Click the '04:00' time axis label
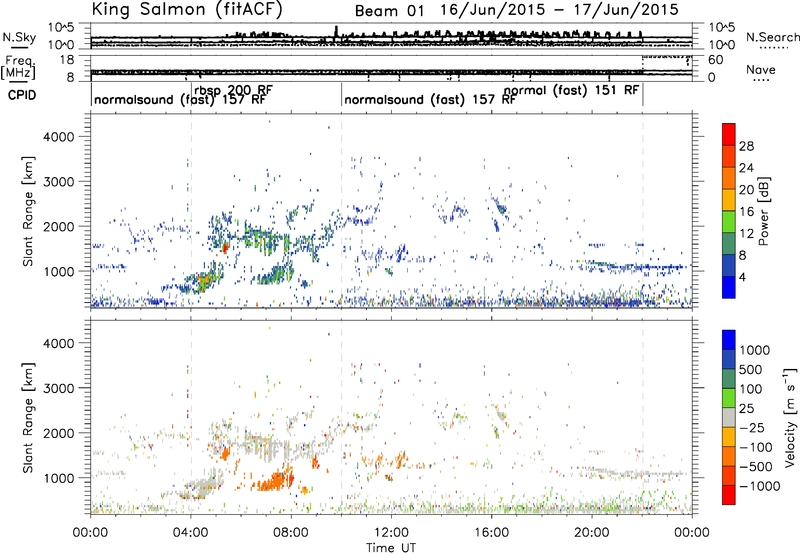This screenshot has height=554, width=800. pos(190,533)
